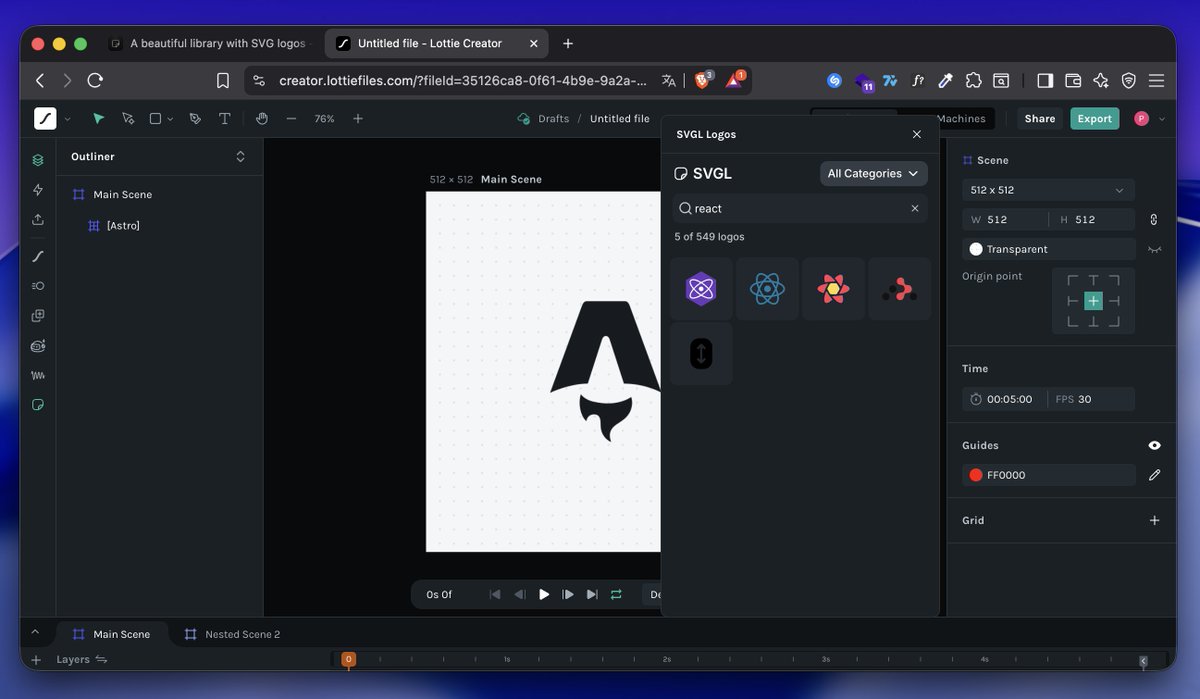Add a Grid with plus icon
Image resolution: width=1200 pixels, height=699 pixels.
(x=1154, y=520)
